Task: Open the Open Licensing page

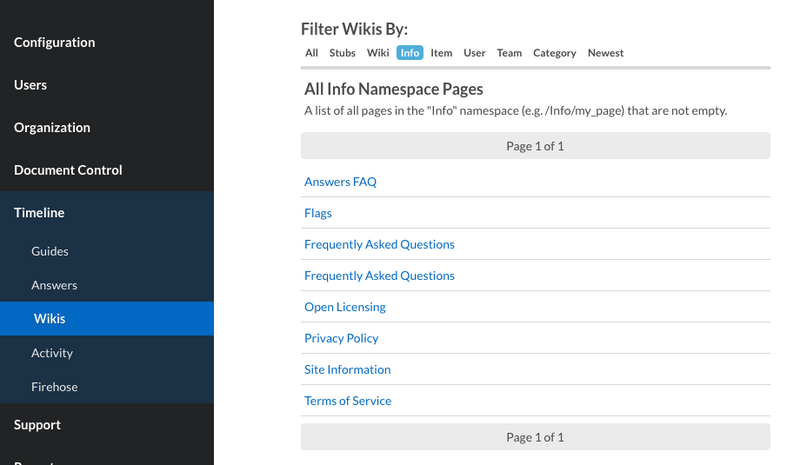Action: coord(345,307)
